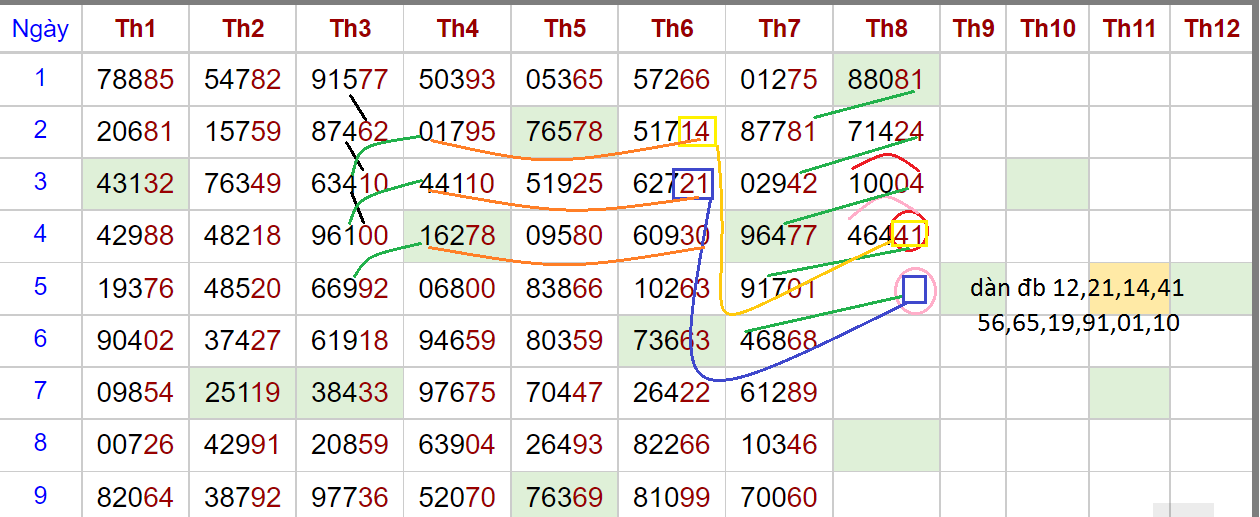Select the Th5 column header

[x=565, y=29]
